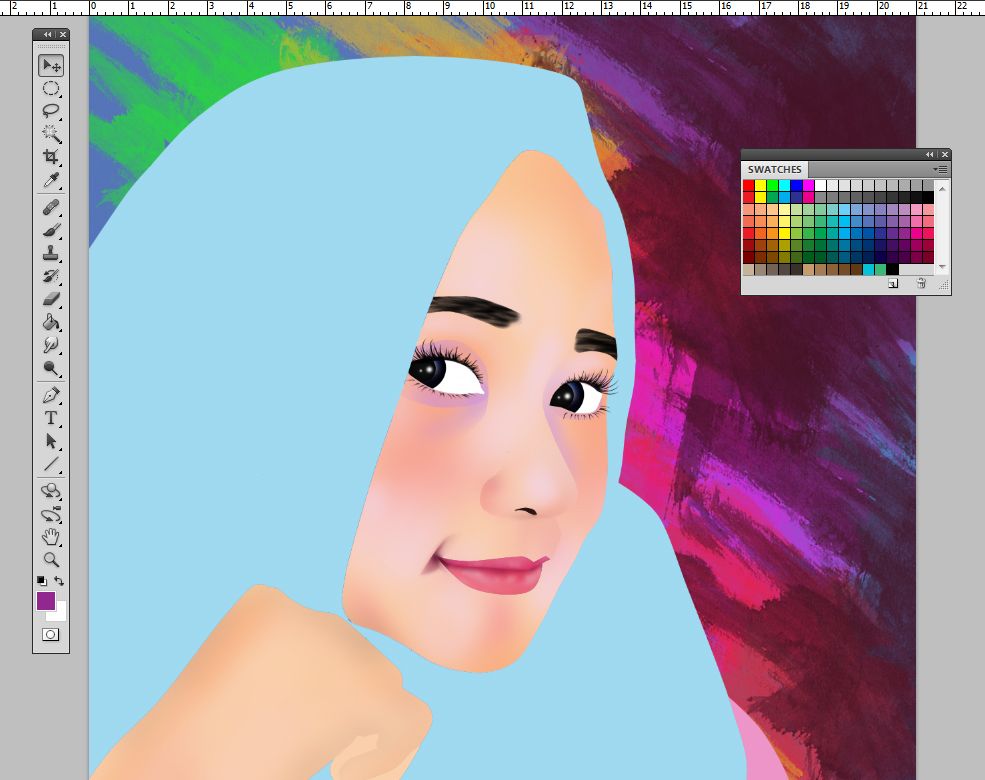Select the Dodge tool
The width and height of the screenshot is (985, 780).
point(51,368)
